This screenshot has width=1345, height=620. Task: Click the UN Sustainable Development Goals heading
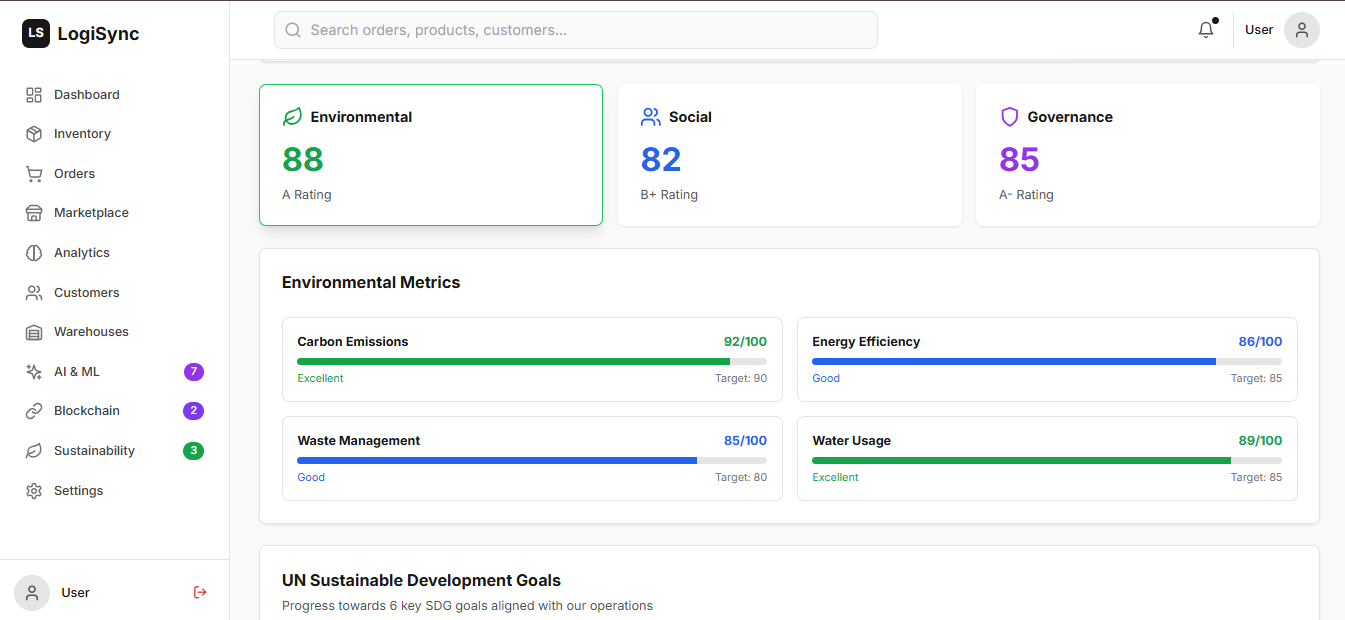click(421, 581)
